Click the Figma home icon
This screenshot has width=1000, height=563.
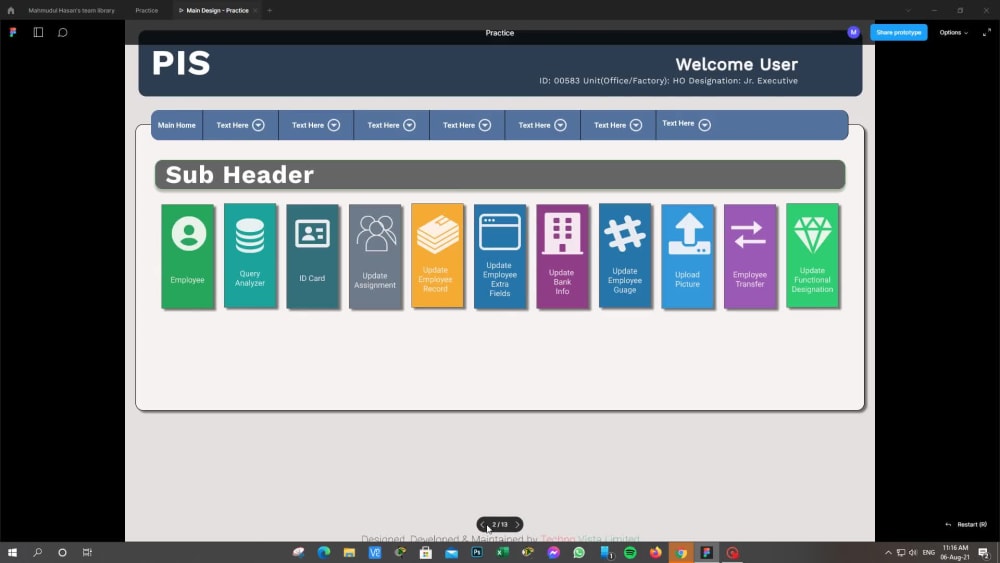pyautogui.click(x=11, y=10)
